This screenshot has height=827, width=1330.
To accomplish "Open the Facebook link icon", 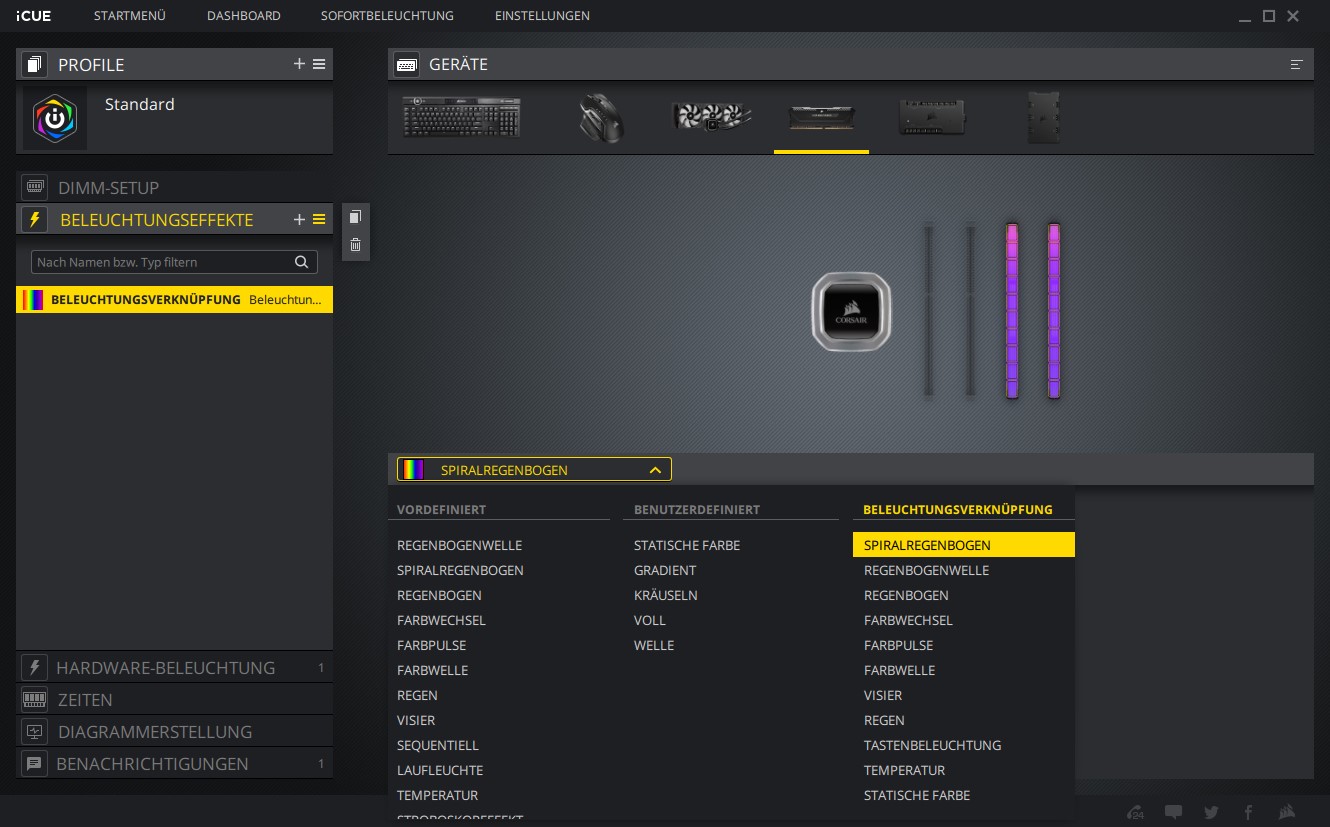I will 1248,812.
